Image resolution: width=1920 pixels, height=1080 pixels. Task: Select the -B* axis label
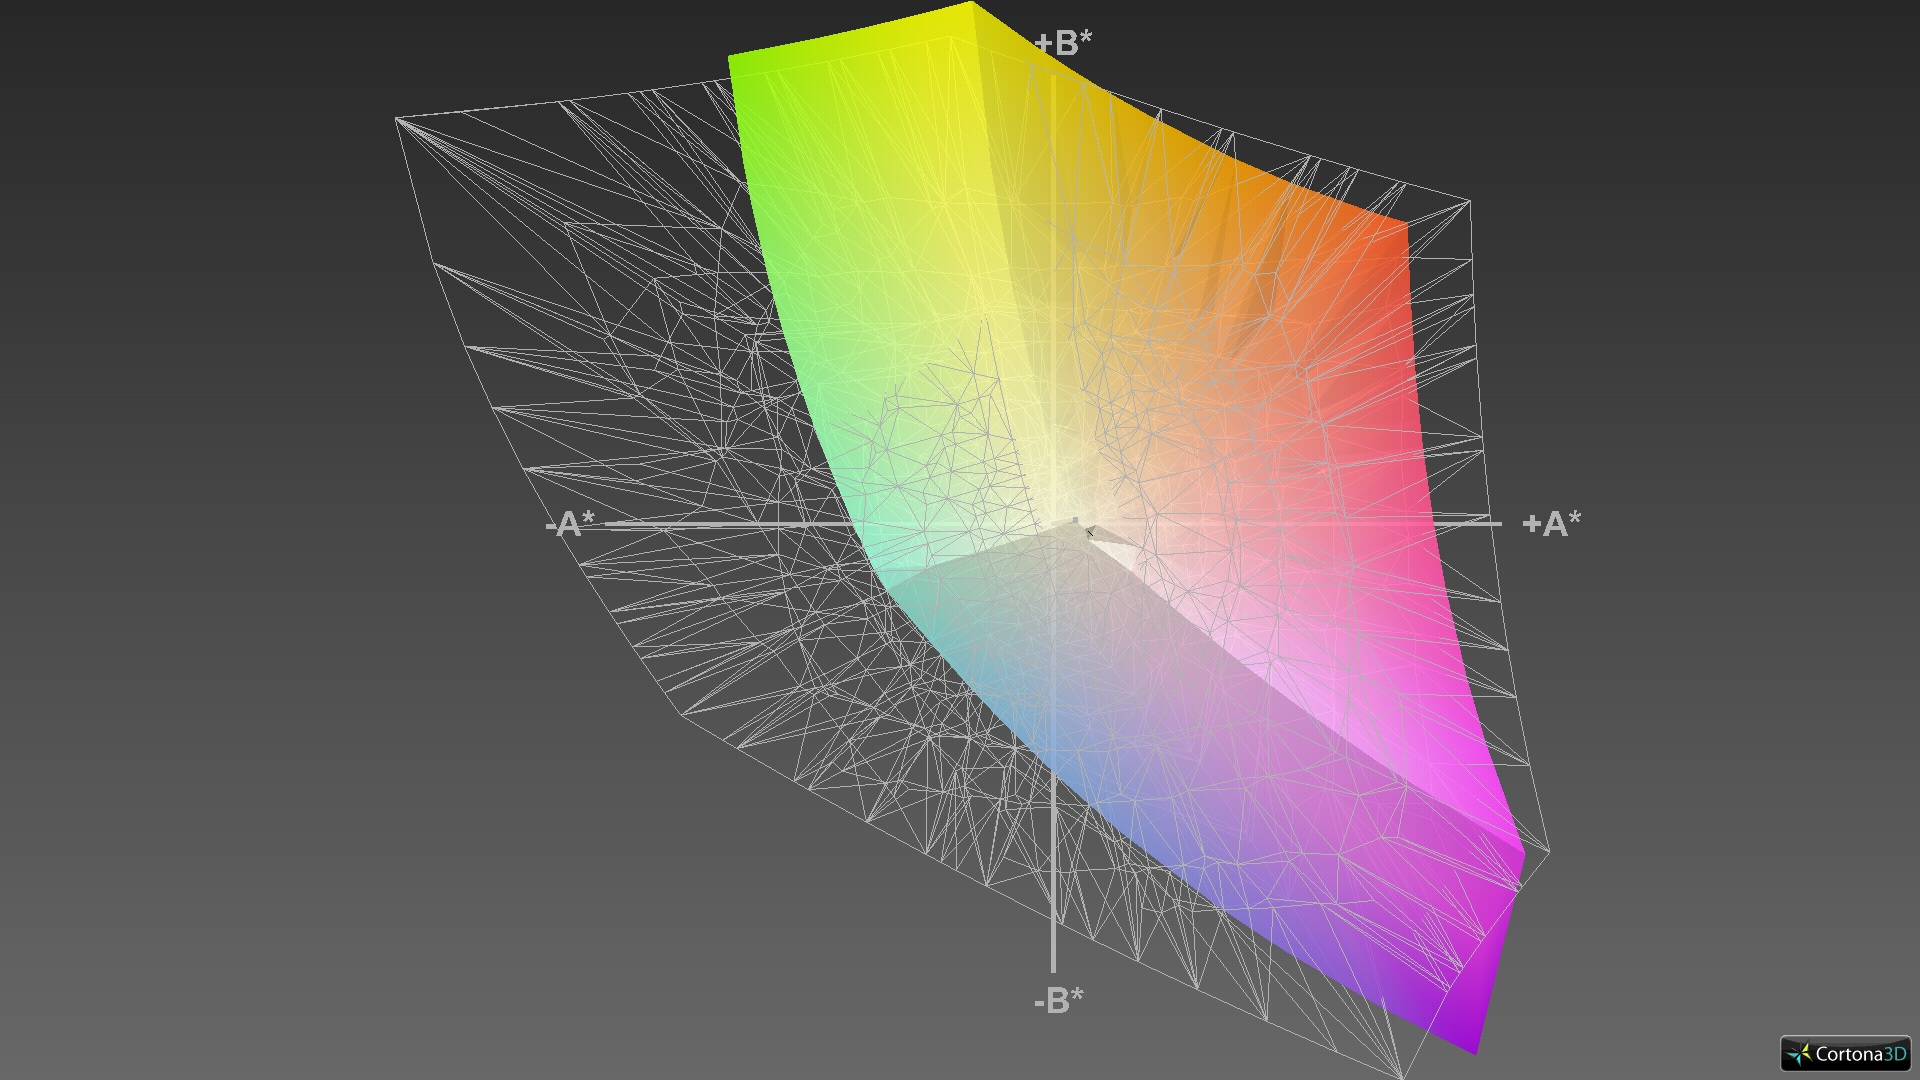[x=1058, y=1000]
